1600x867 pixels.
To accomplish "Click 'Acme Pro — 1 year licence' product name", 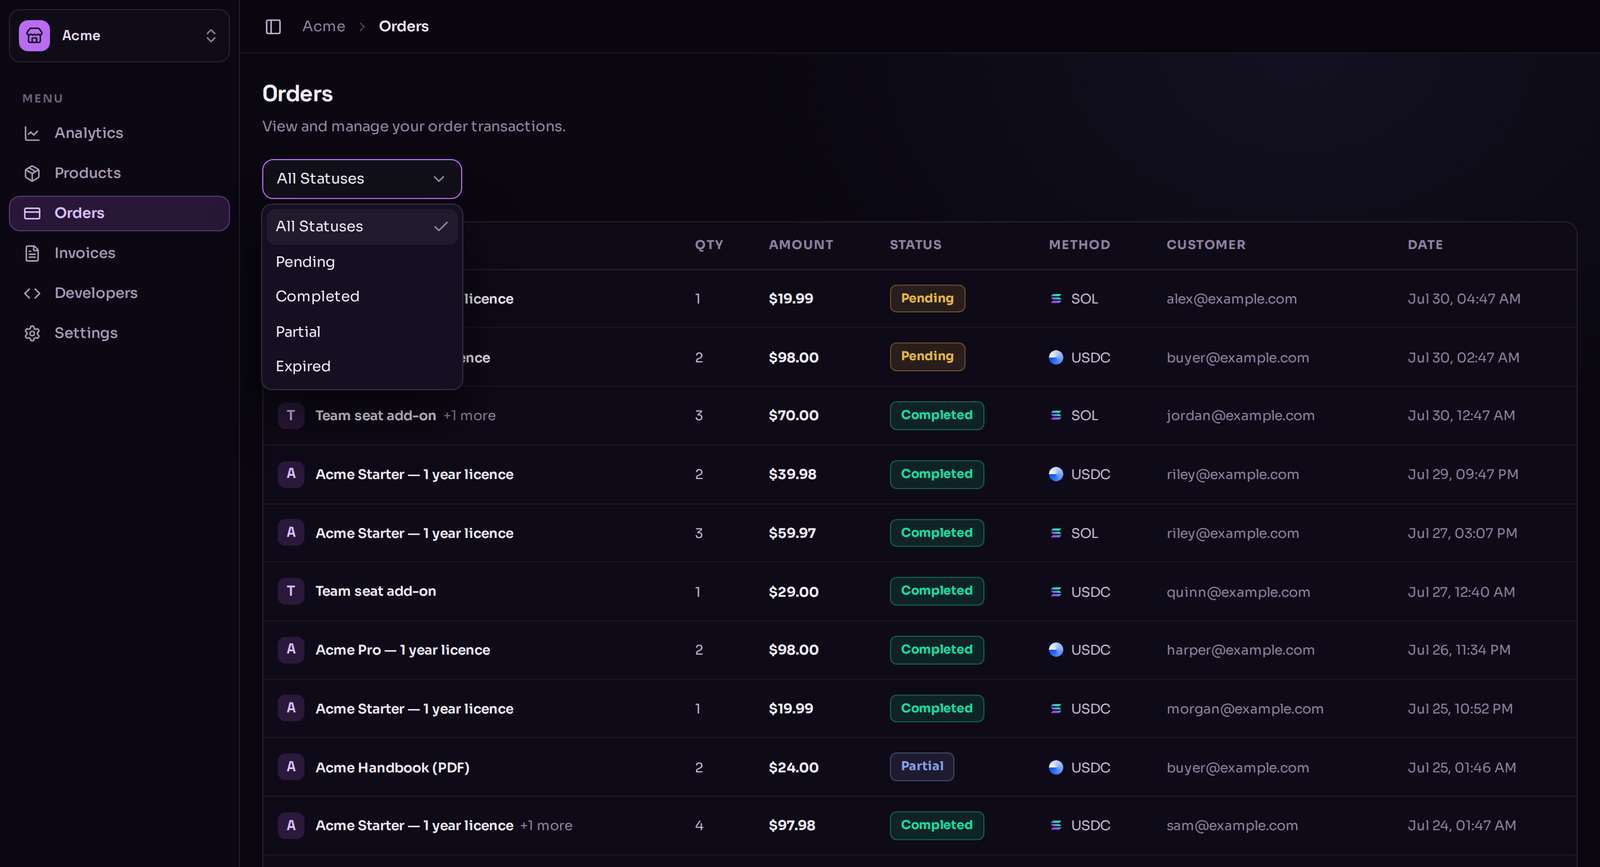I will click(x=403, y=650).
